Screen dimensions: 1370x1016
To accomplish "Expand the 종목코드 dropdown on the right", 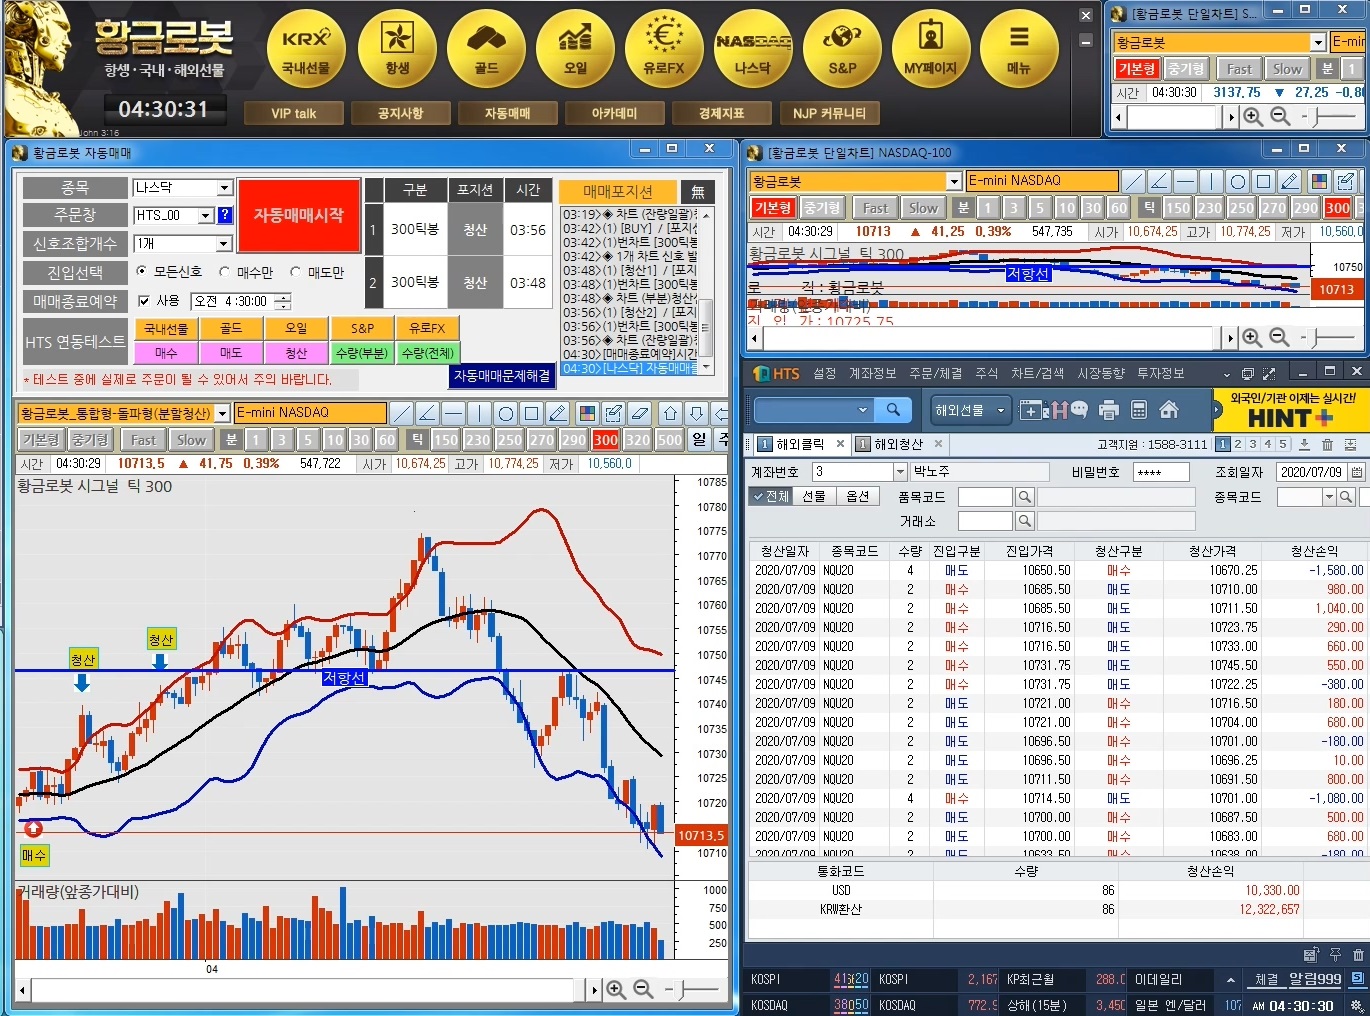I will click(1329, 497).
